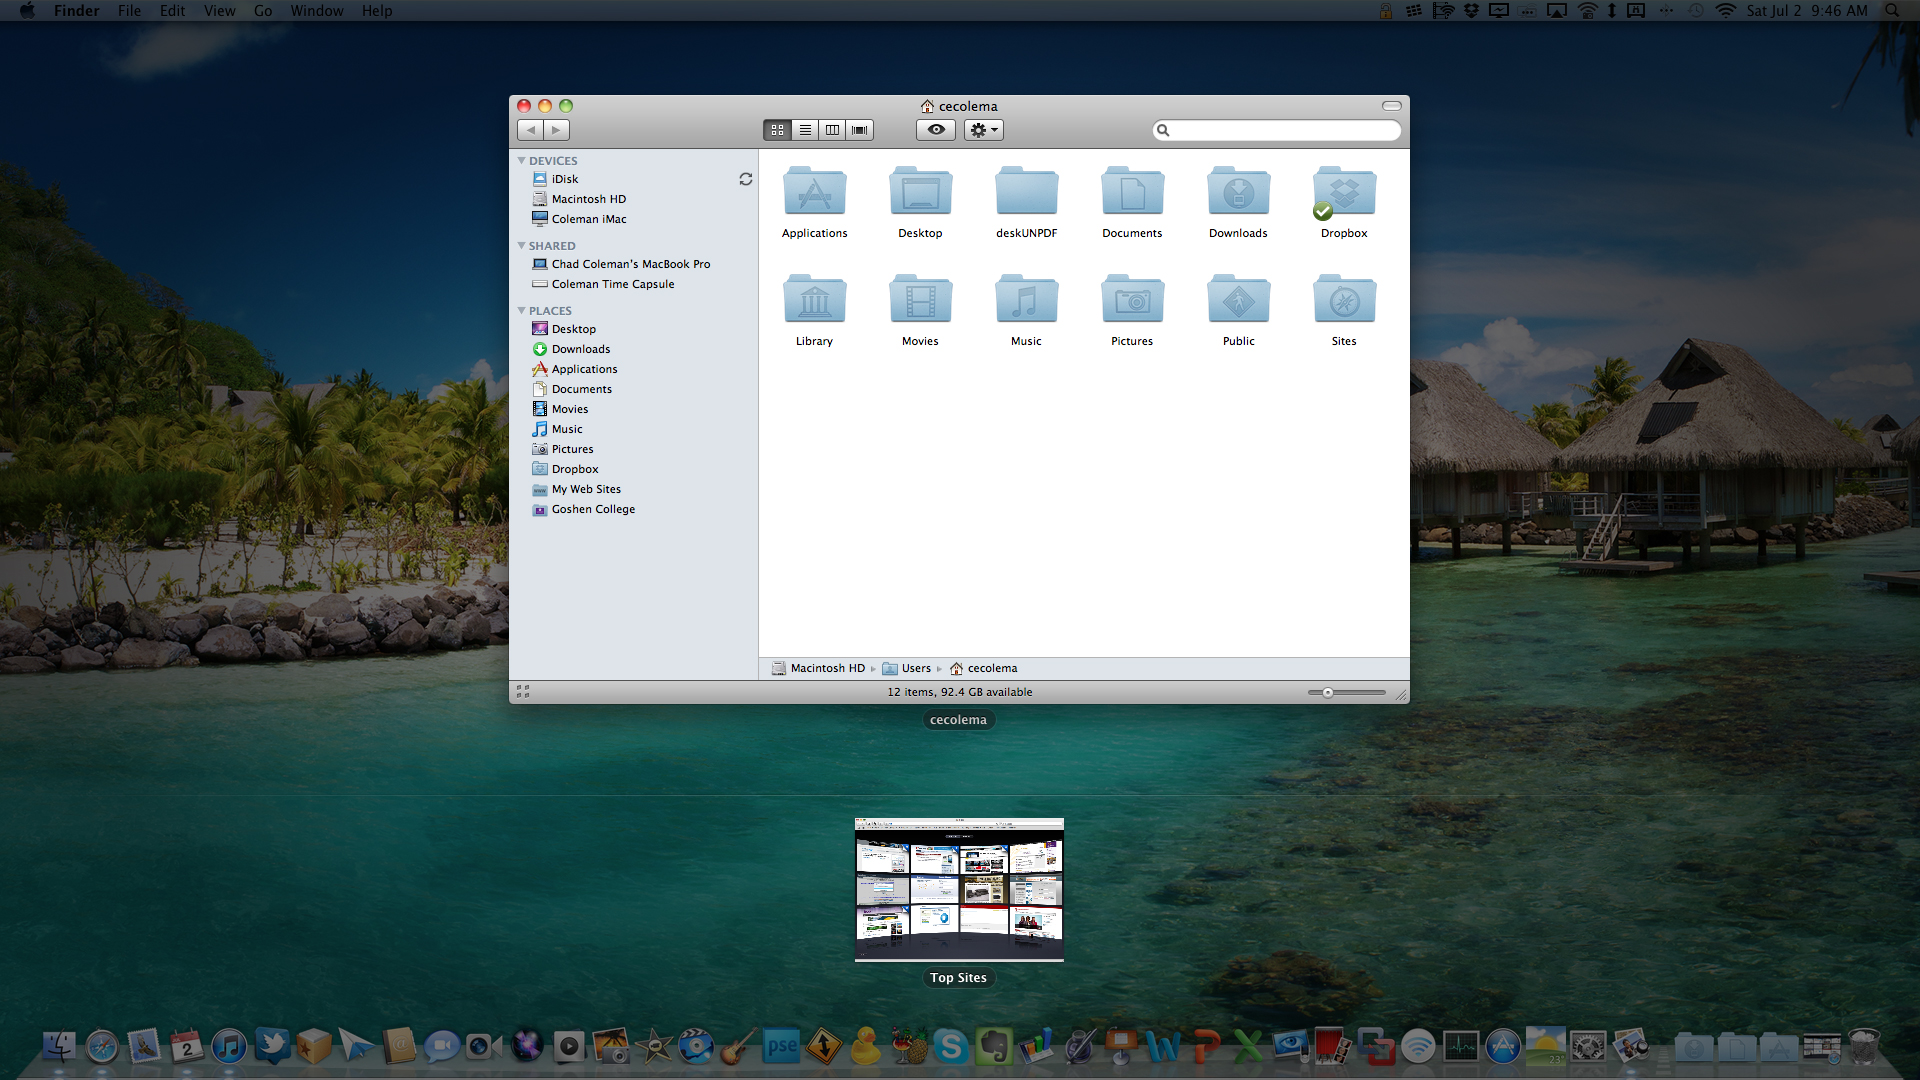
Task: Switch to list view mode
Action: (x=805, y=130)
